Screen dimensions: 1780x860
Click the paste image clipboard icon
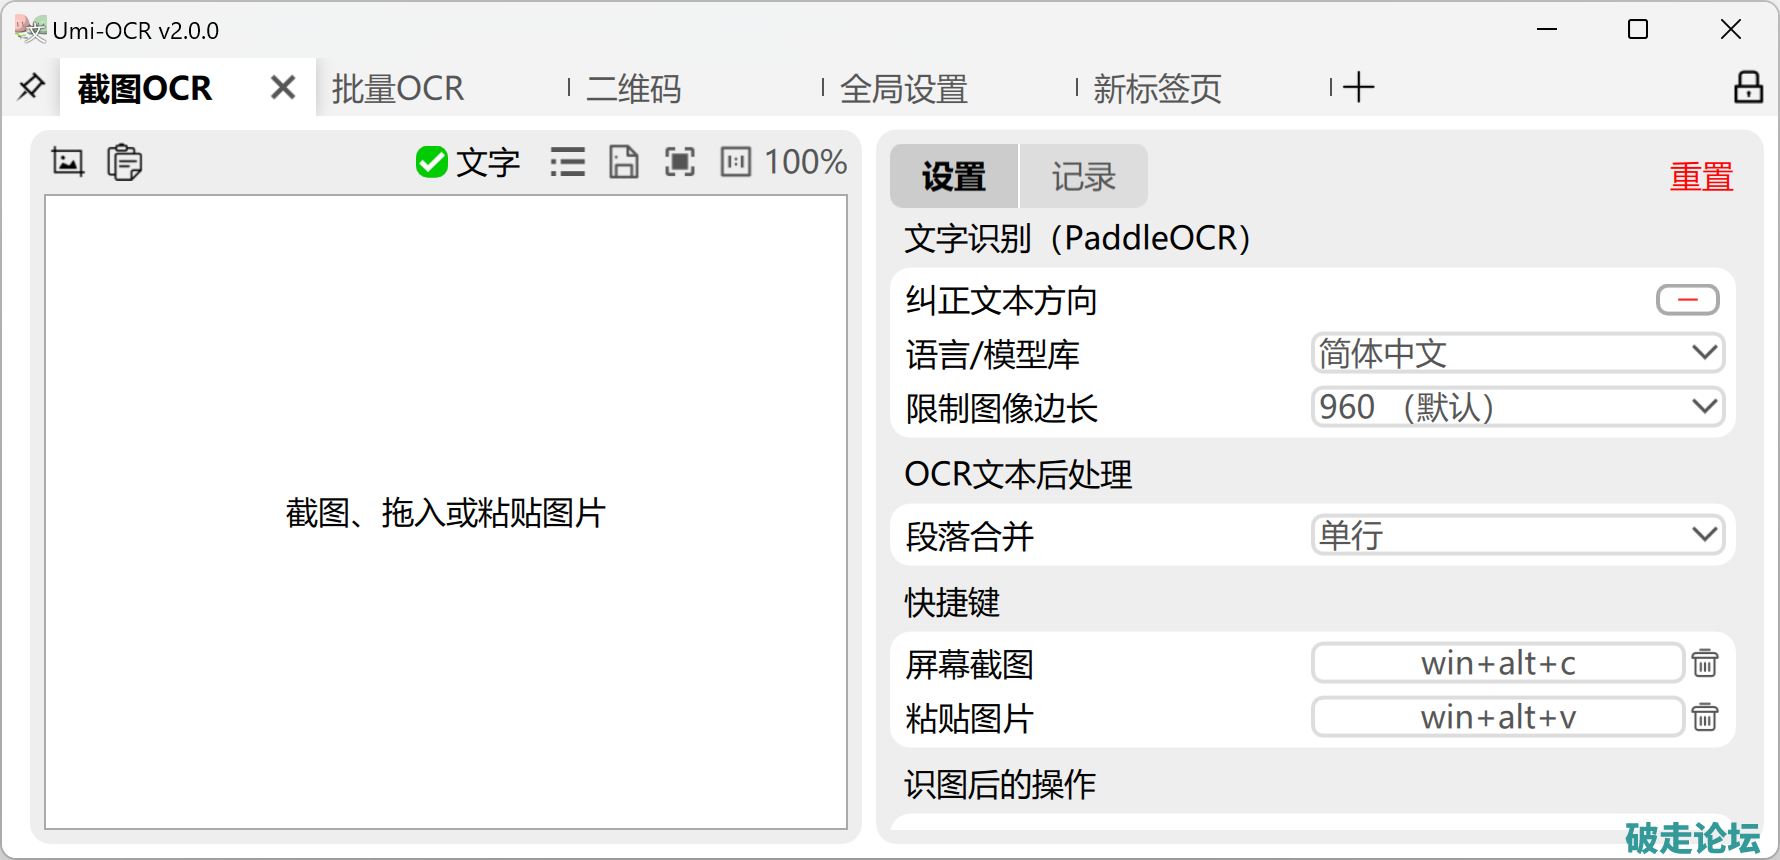125,162
